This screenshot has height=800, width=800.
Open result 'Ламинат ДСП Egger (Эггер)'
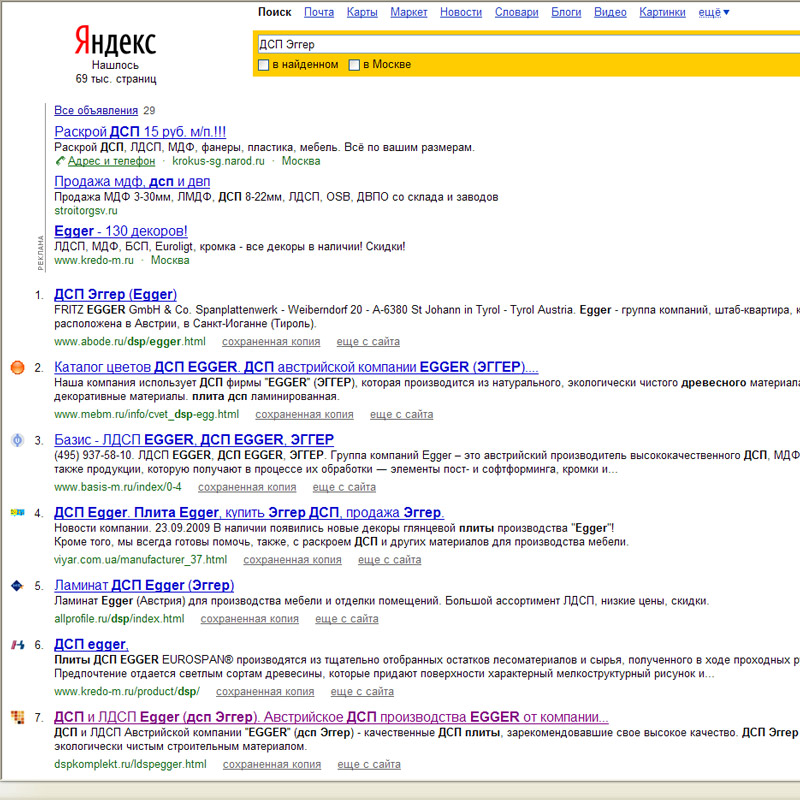coord(144,585)
